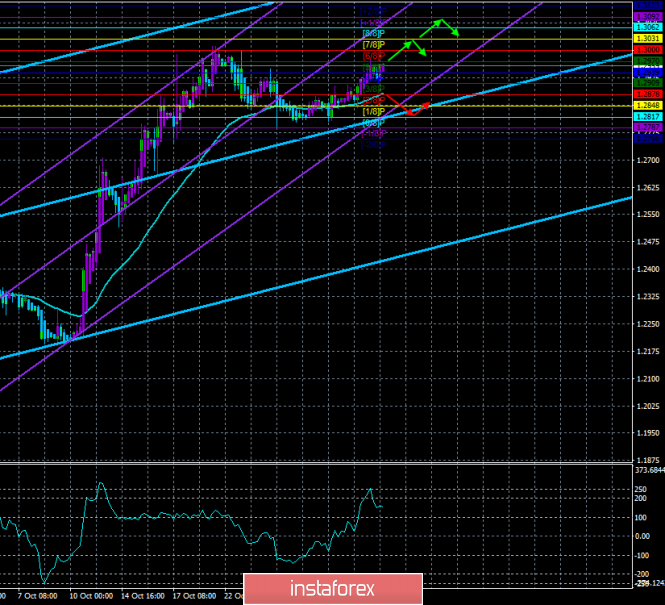Screen dimensions: 665x605
Task: Click the cyan 1.3062 price level tag
Action: (648, 27)
